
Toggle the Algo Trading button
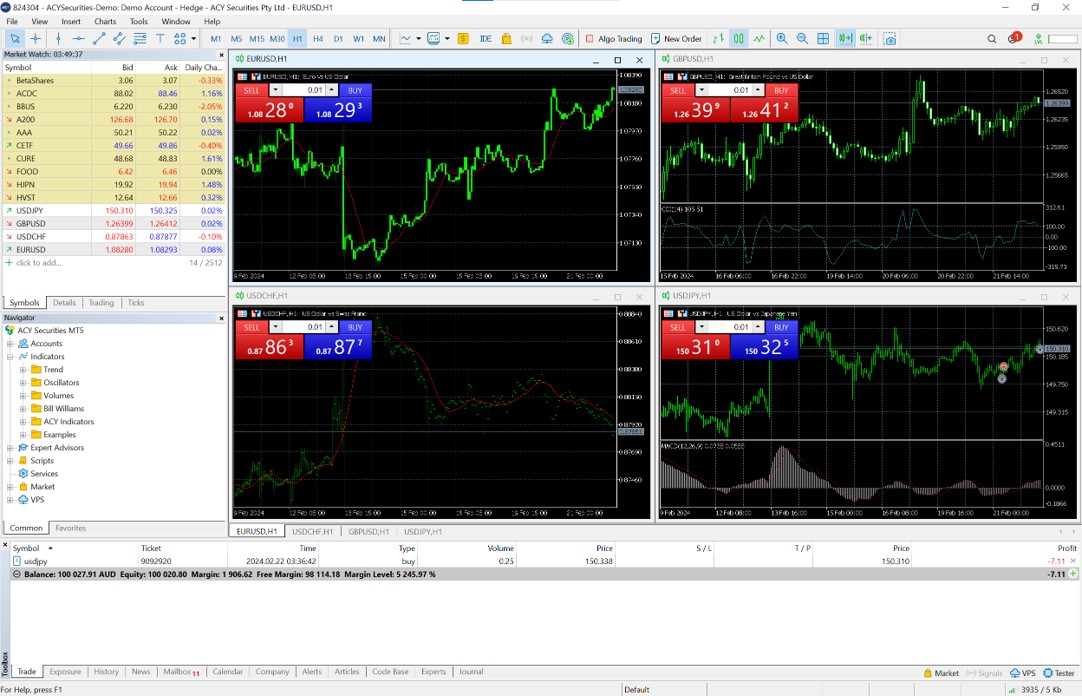pos(613,39)
